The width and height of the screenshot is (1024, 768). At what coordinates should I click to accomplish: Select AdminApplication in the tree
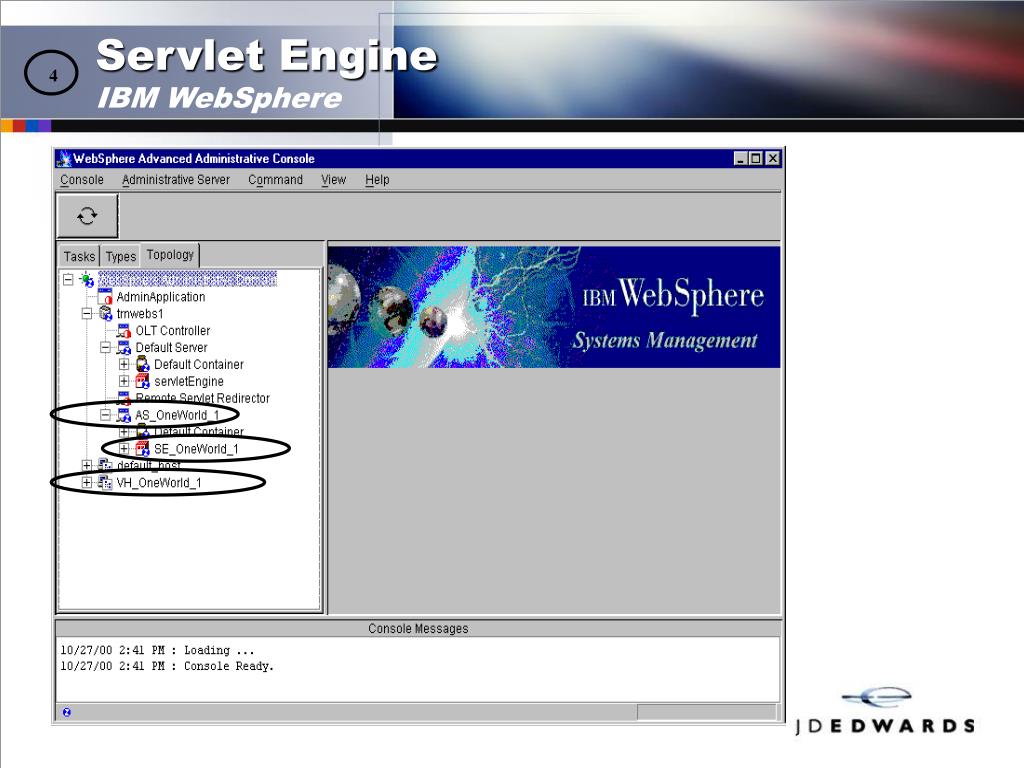pyautogui.click(x=161, y=296)
